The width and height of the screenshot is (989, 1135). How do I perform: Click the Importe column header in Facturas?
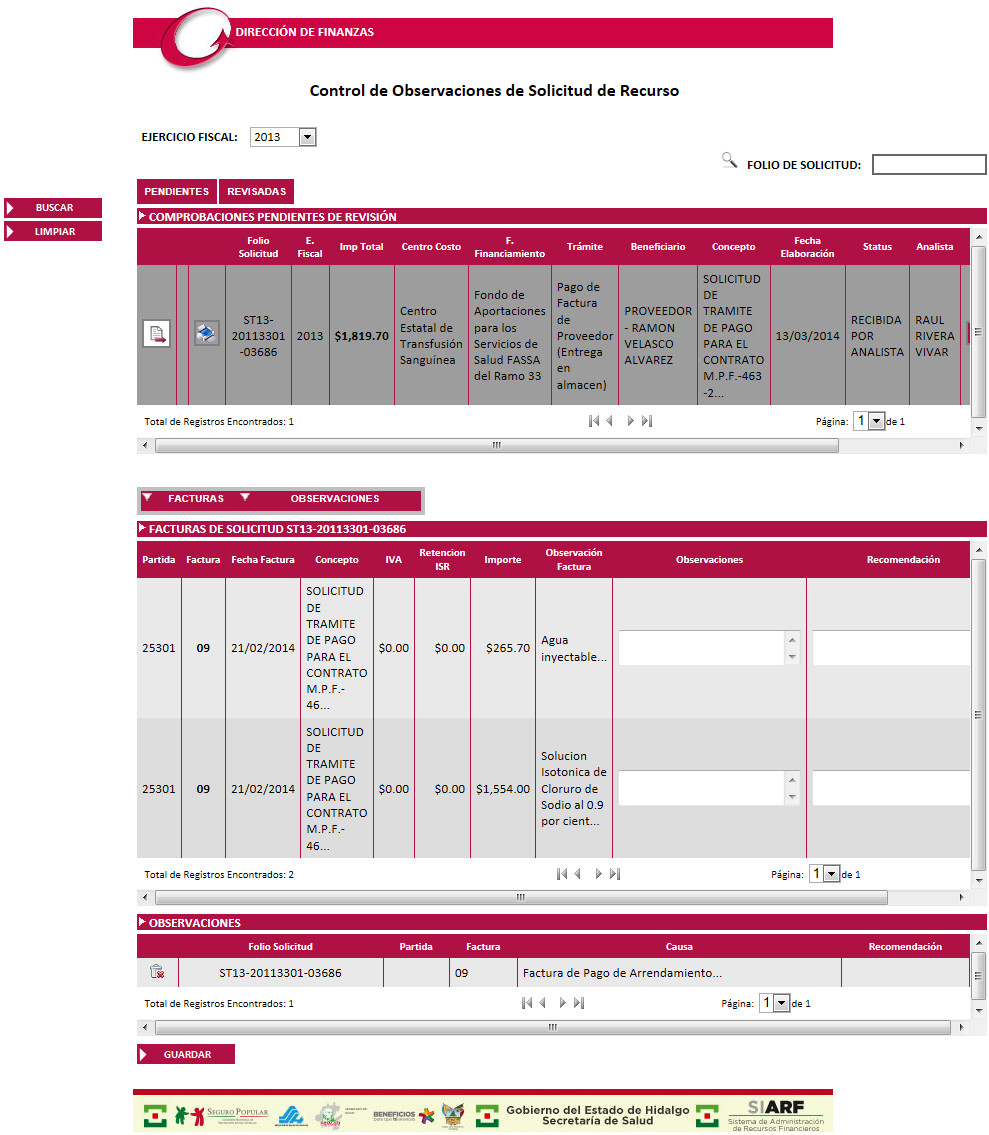click(502, 560)
